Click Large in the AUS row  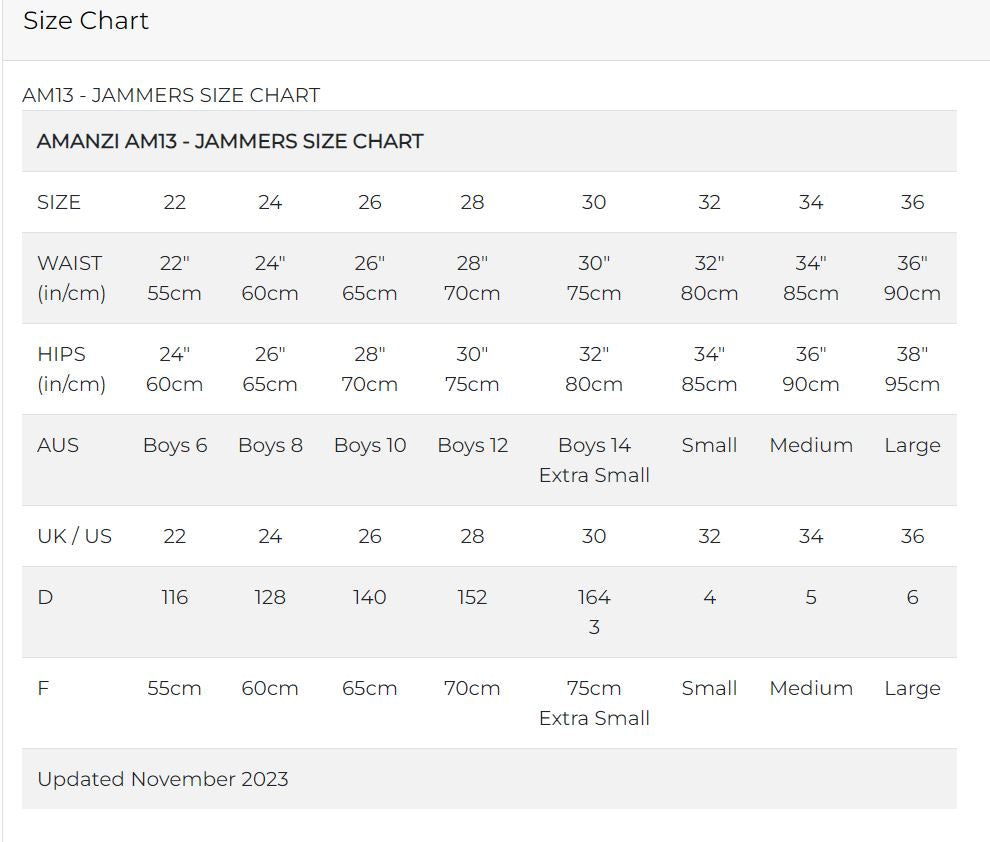(912, 445)
